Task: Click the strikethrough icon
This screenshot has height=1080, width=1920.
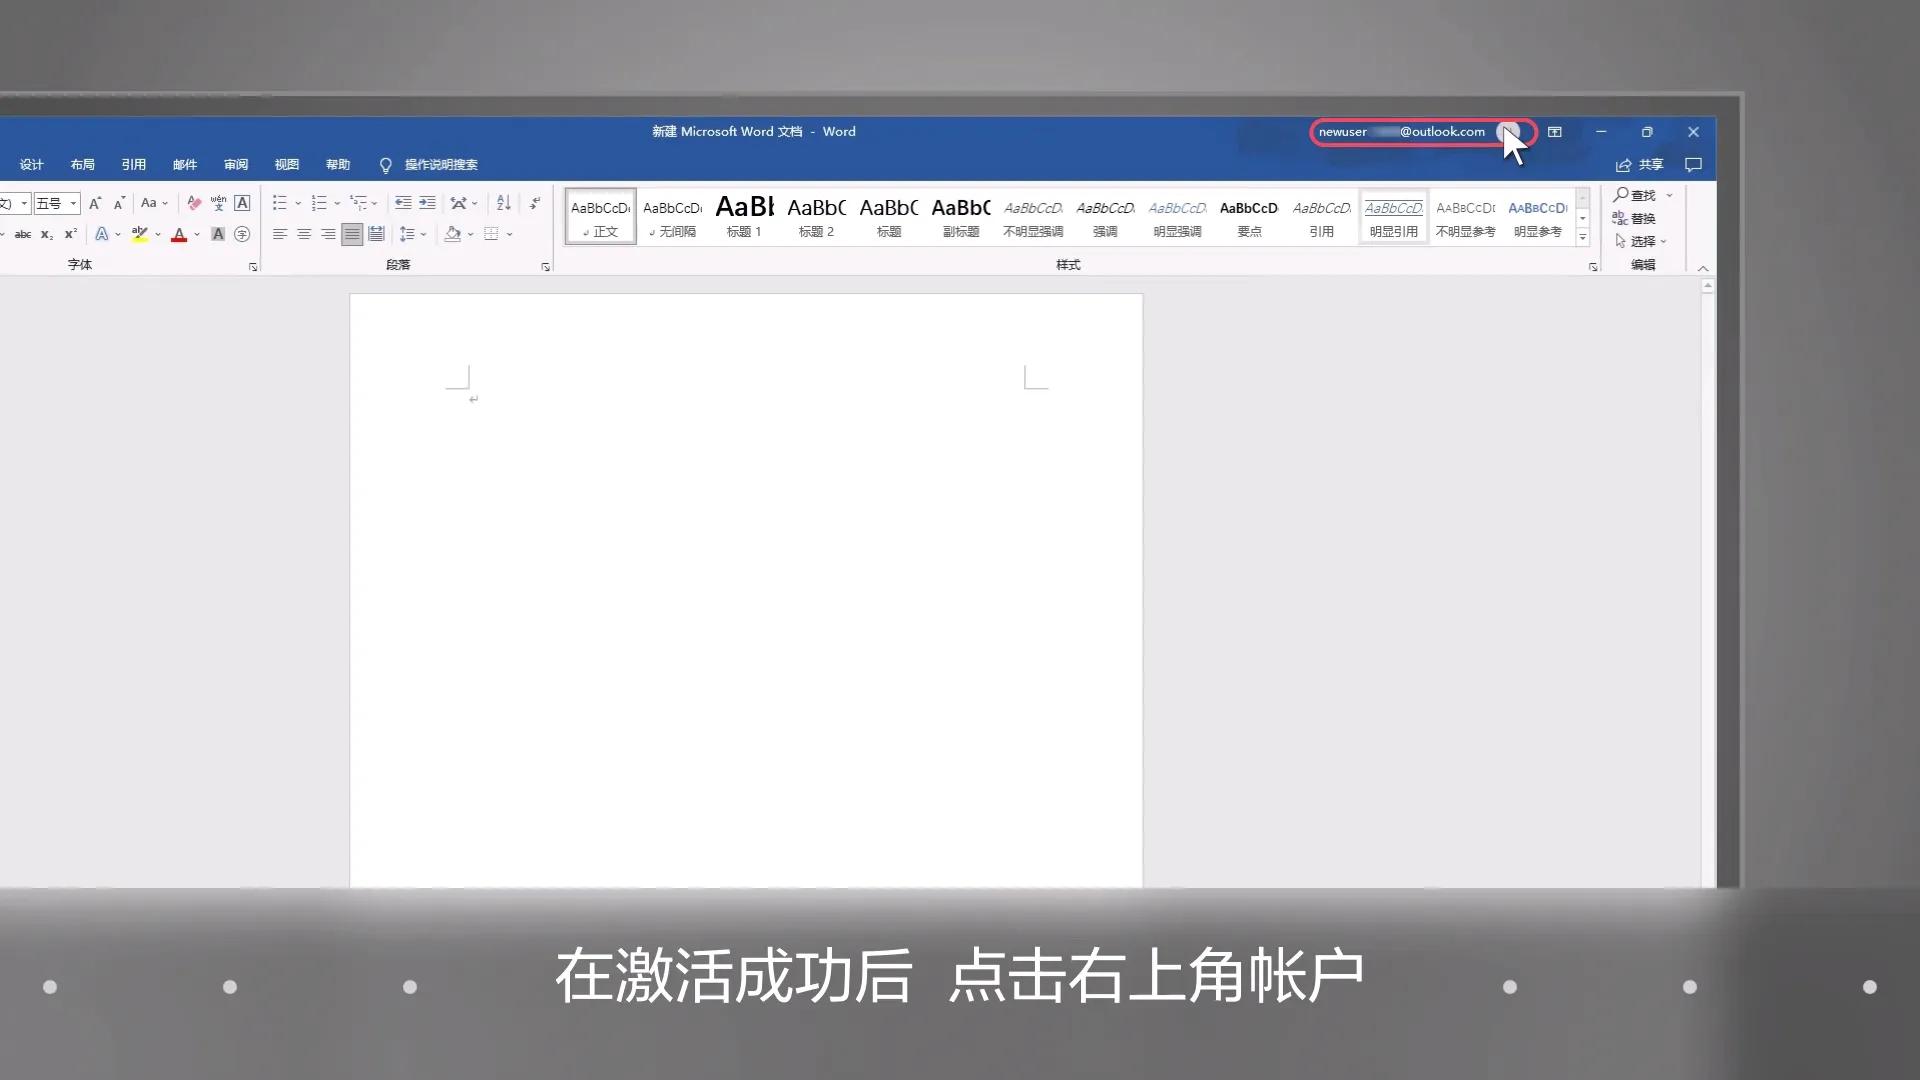Action: click(x=24, y=234)
